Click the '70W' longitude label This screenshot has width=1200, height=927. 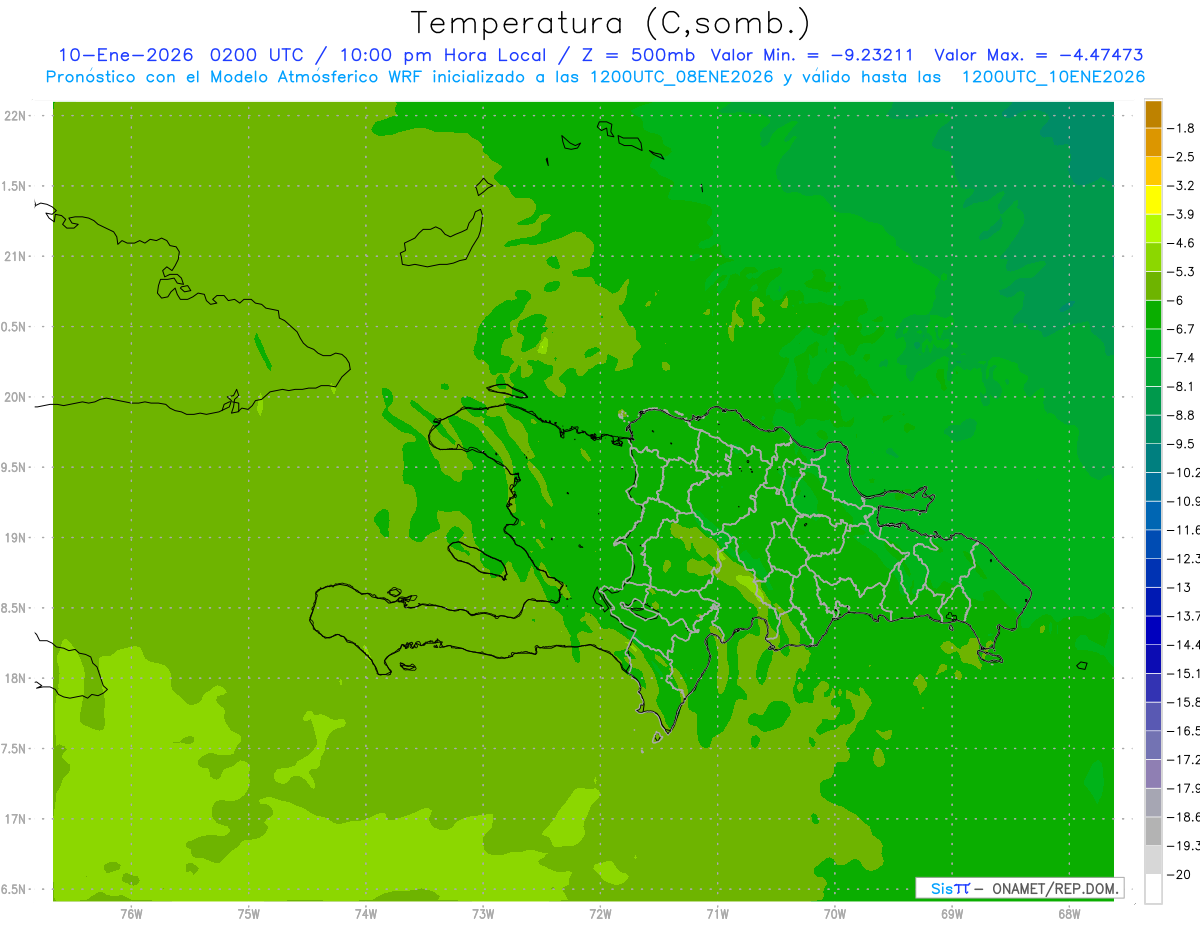tap(834, 914)
